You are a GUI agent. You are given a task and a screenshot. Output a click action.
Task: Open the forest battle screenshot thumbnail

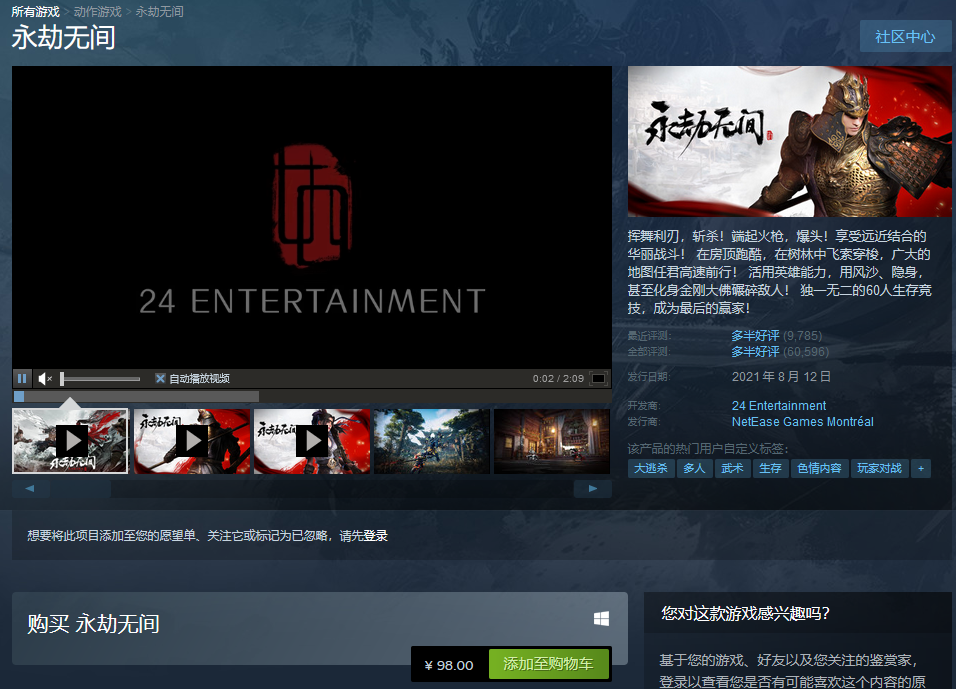click(432, 441)
